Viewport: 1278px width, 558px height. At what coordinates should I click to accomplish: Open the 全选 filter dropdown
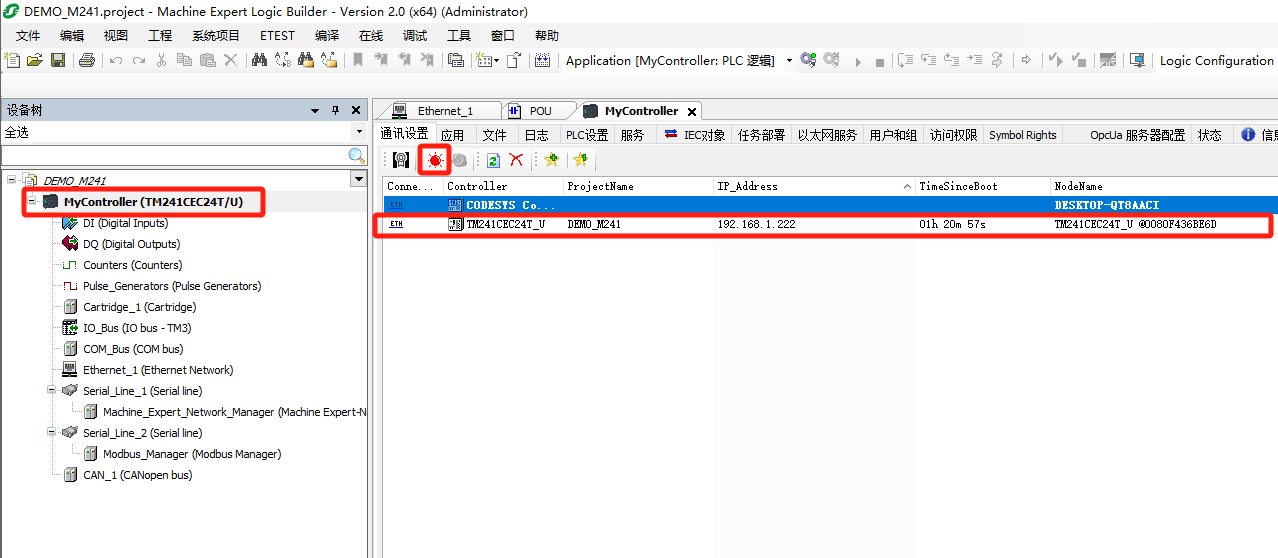pyautogui.click(x=359, y=133)
